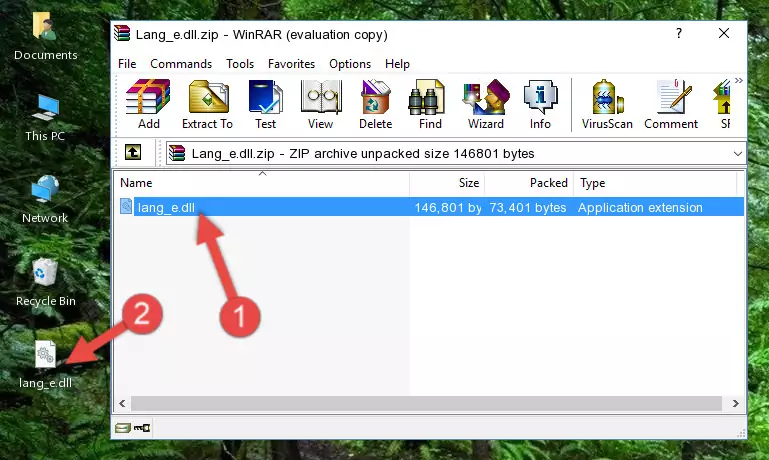Click the horizontal scrollbar track
The image size is (769, 460).
(426, 403)
